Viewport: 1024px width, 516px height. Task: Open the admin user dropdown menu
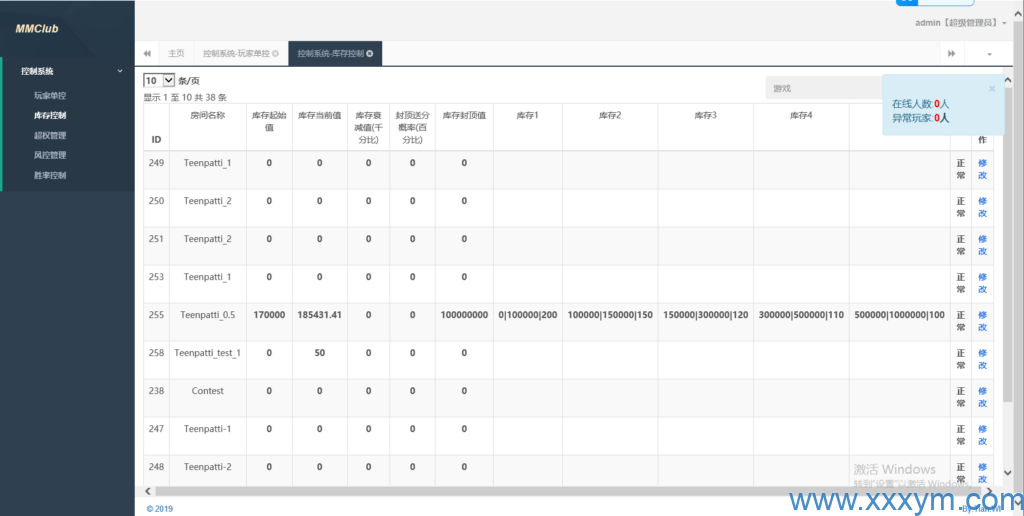tap(961, 22)
